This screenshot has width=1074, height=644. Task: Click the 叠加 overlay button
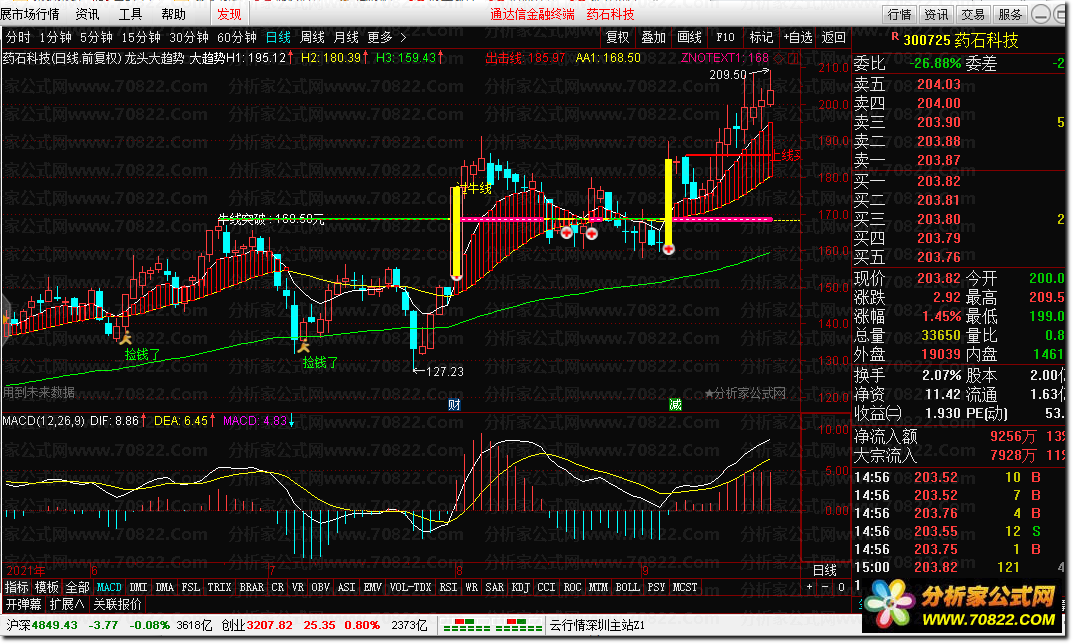[x=653, y=38]
